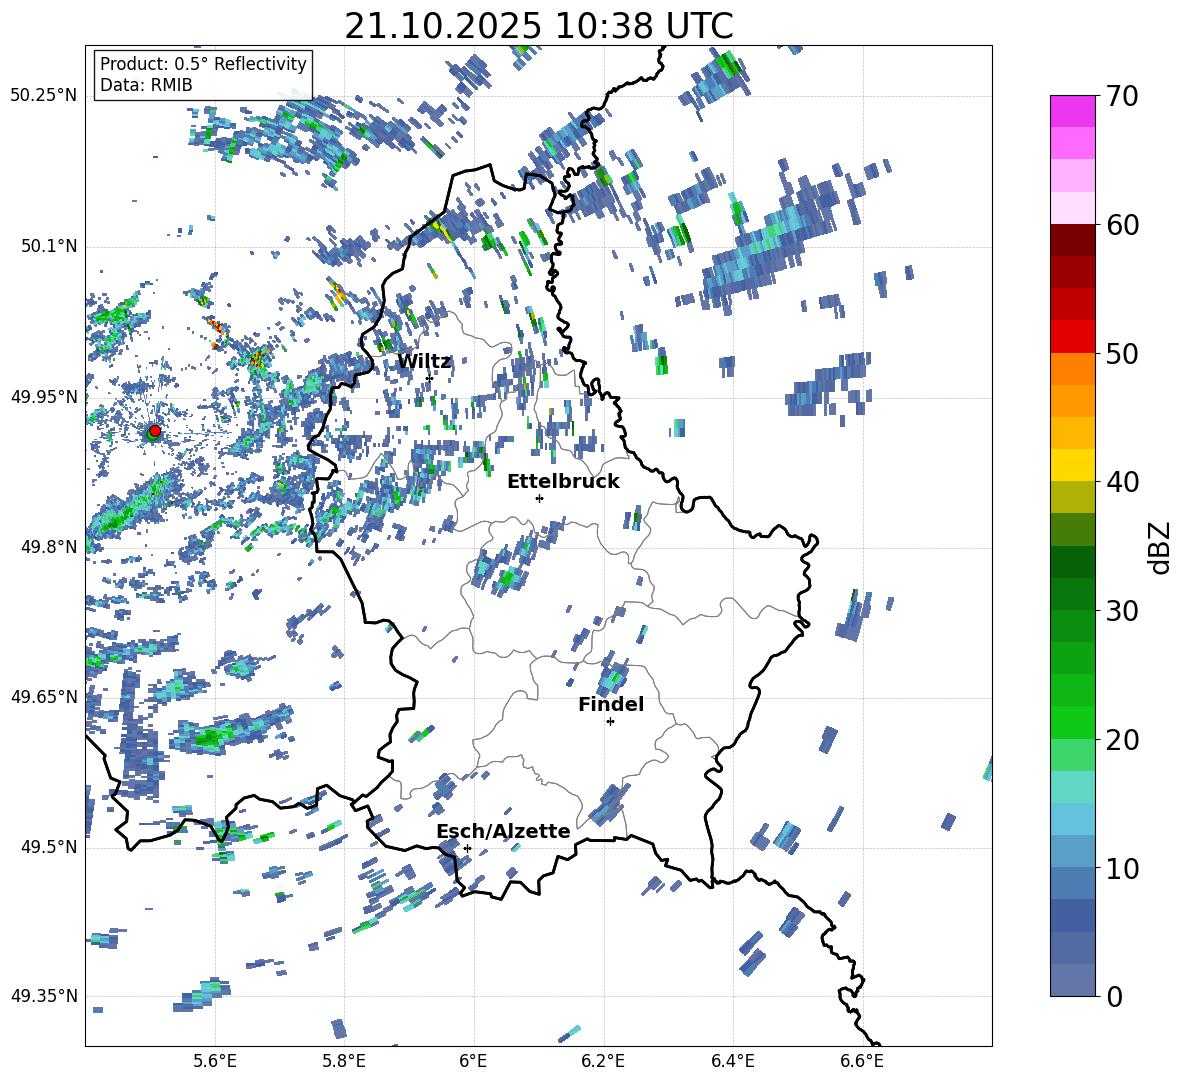Click the 5.6°E longitude label
This screenshot has height=1081, width=1184.
(214, 1061)
